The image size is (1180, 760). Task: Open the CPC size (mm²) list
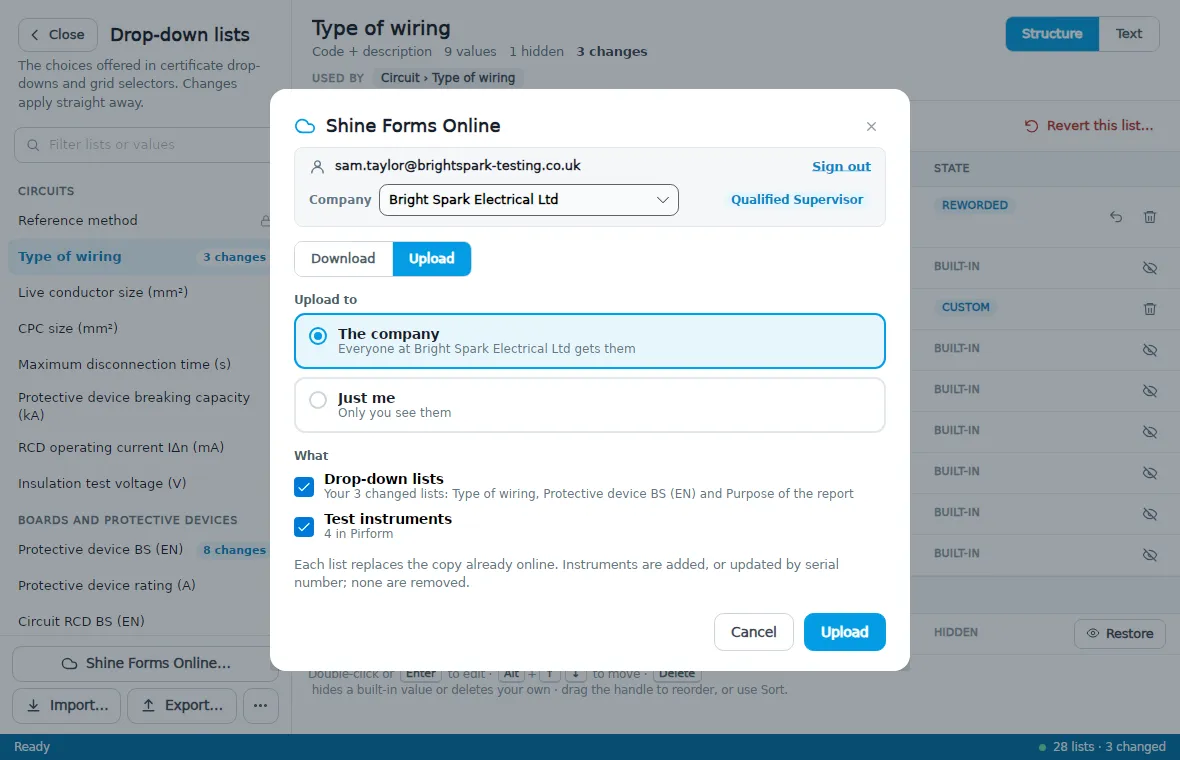142,328
